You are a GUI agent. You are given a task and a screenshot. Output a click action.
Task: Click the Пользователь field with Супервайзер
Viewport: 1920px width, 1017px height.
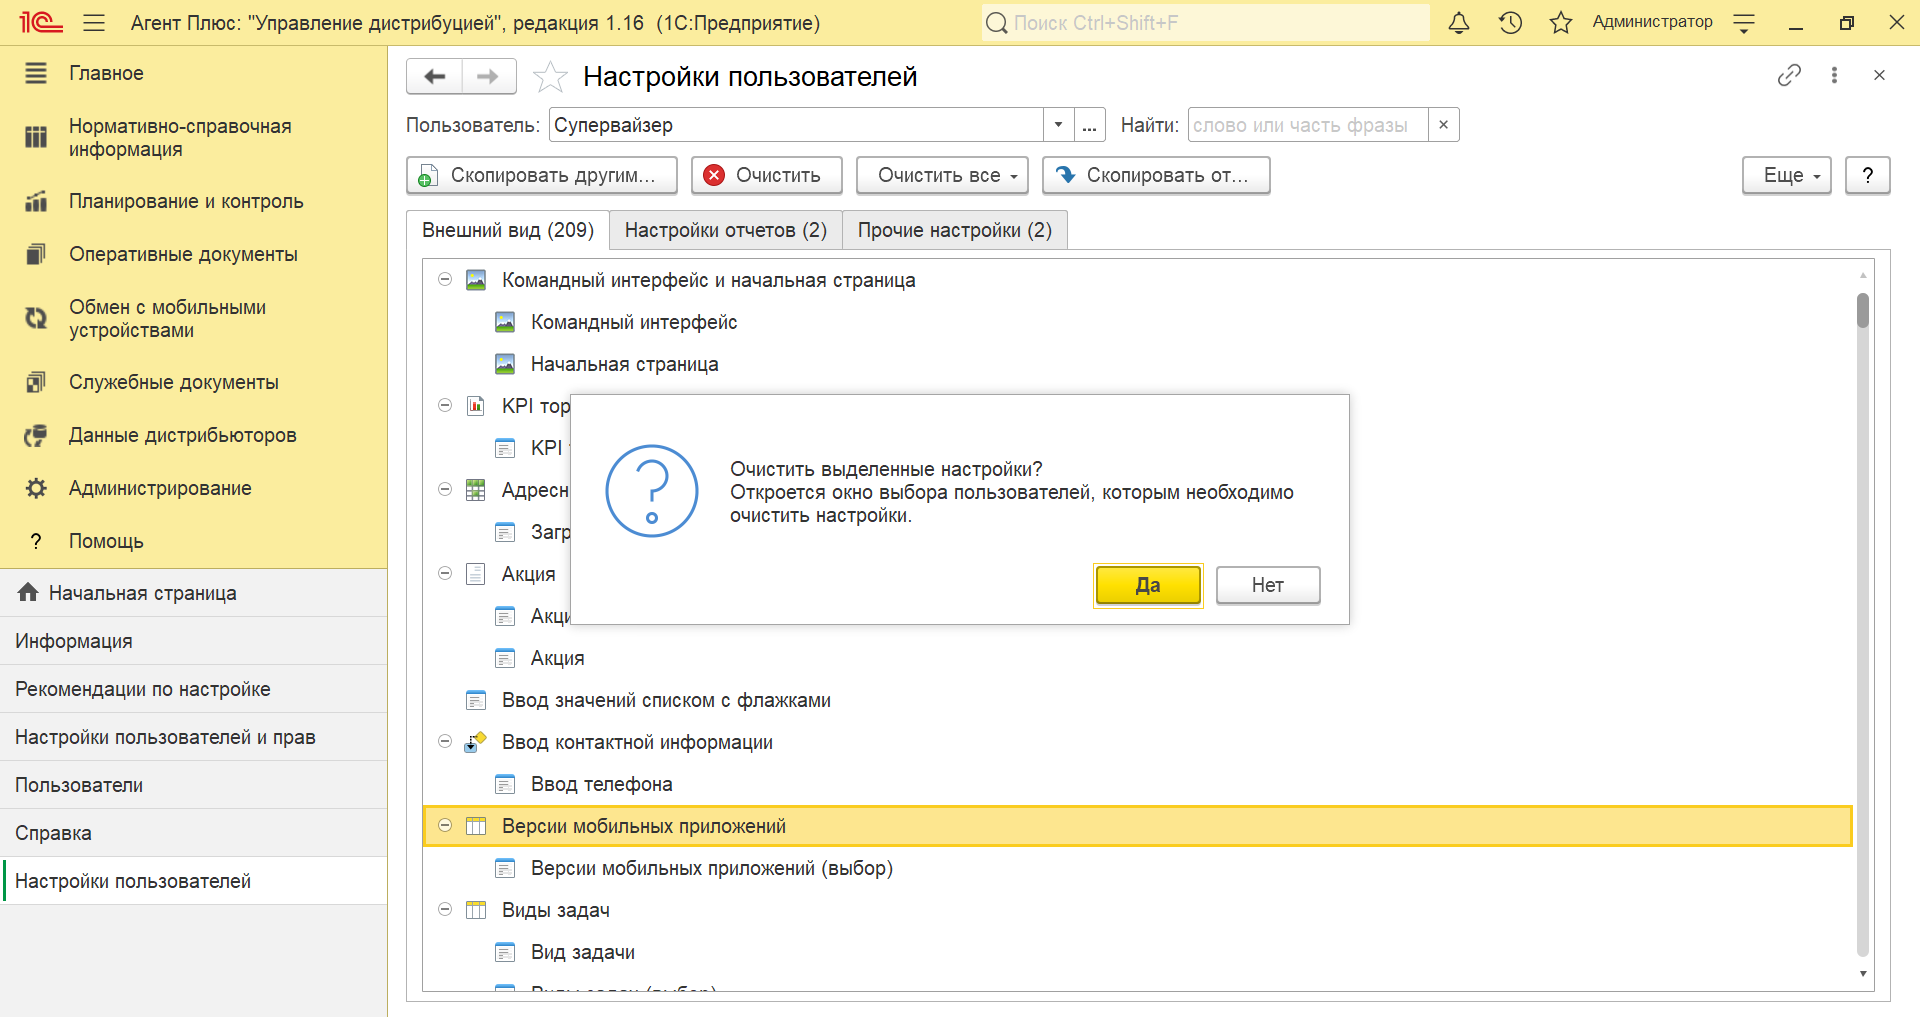796,125
